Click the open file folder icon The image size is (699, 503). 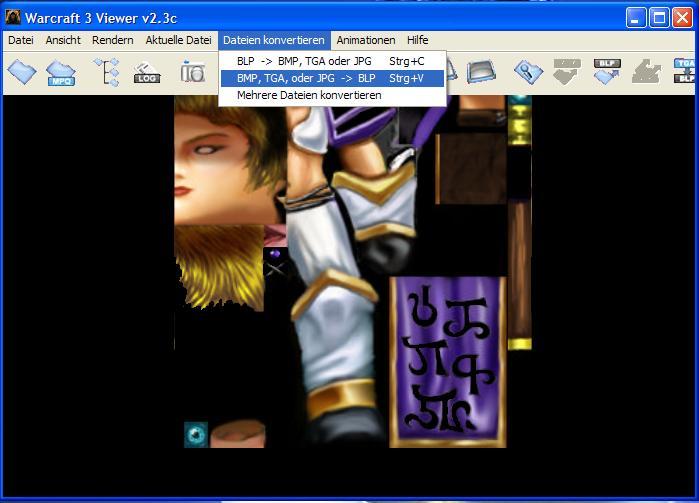[21, 72]
